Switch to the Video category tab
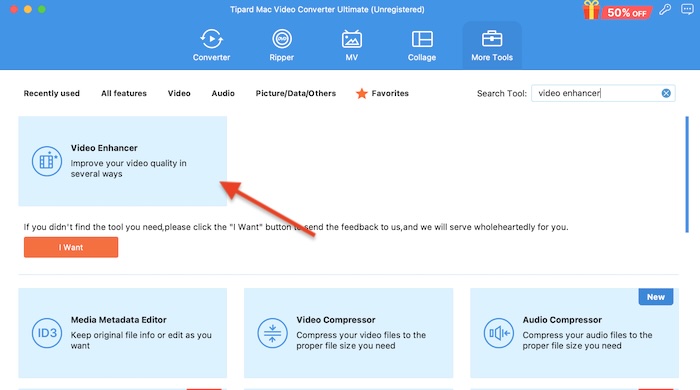Viewport: 700px width, 390px height. point(179,93)
